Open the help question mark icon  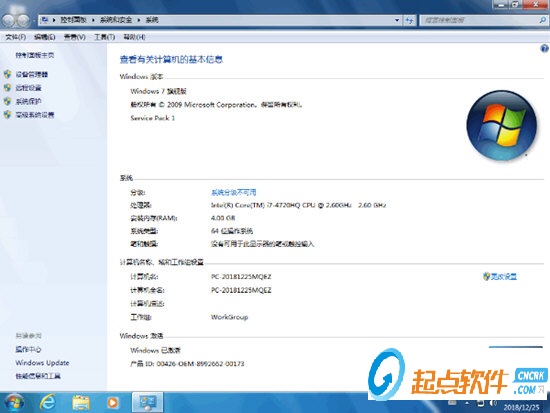(x=544, y=48)
